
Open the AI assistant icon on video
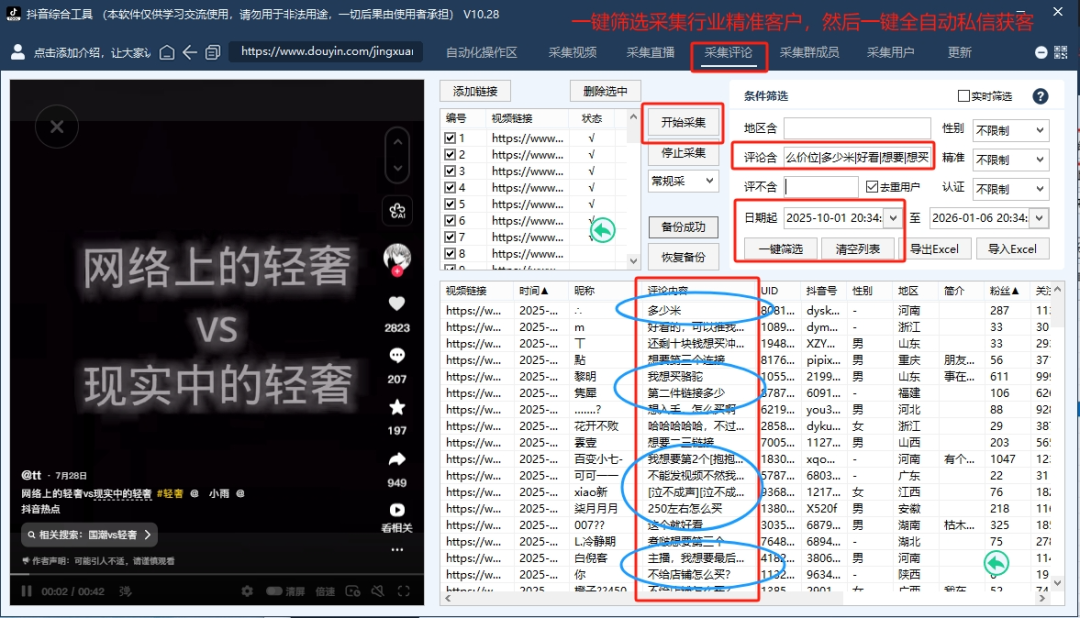[397, 211]
